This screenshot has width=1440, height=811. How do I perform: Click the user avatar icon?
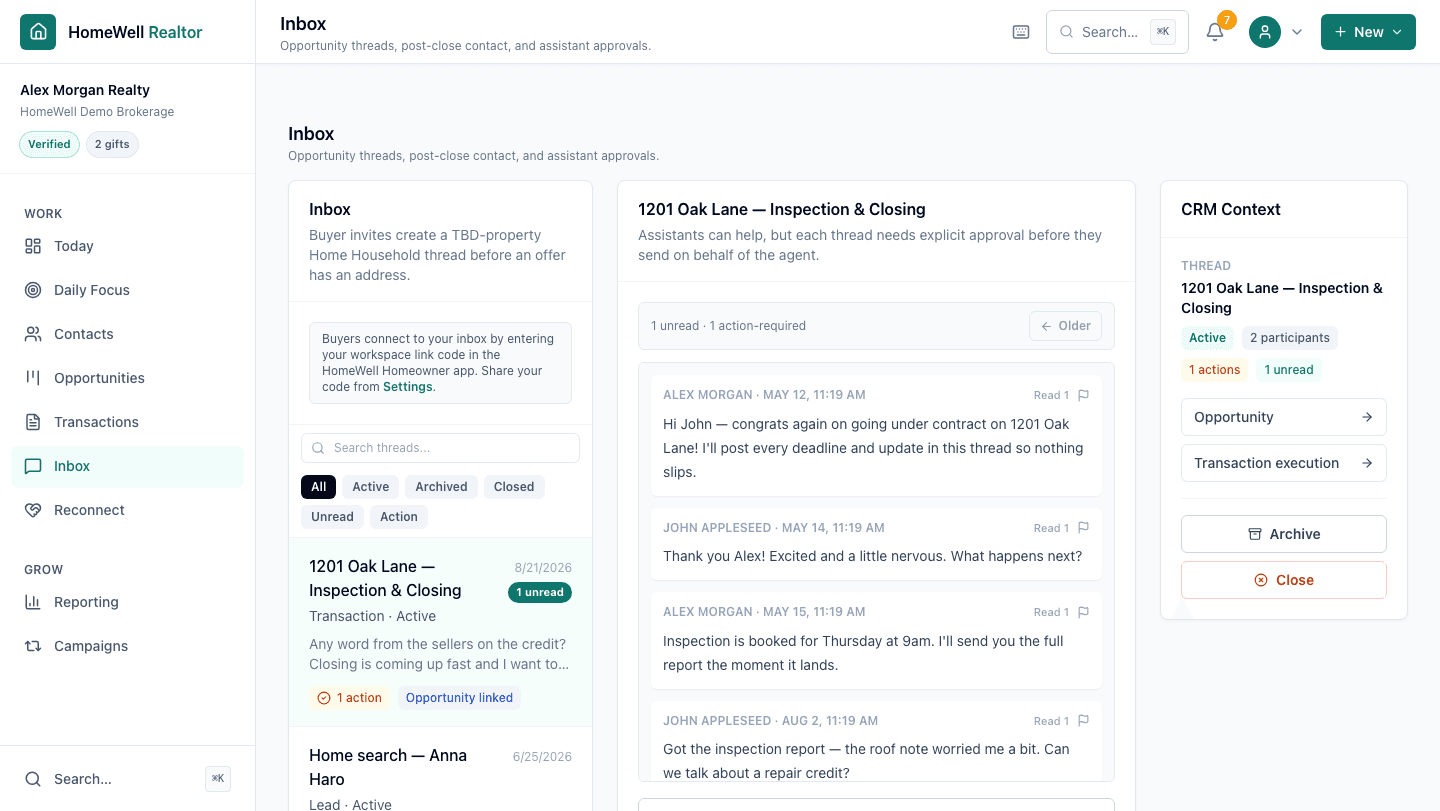(1265, 32)
